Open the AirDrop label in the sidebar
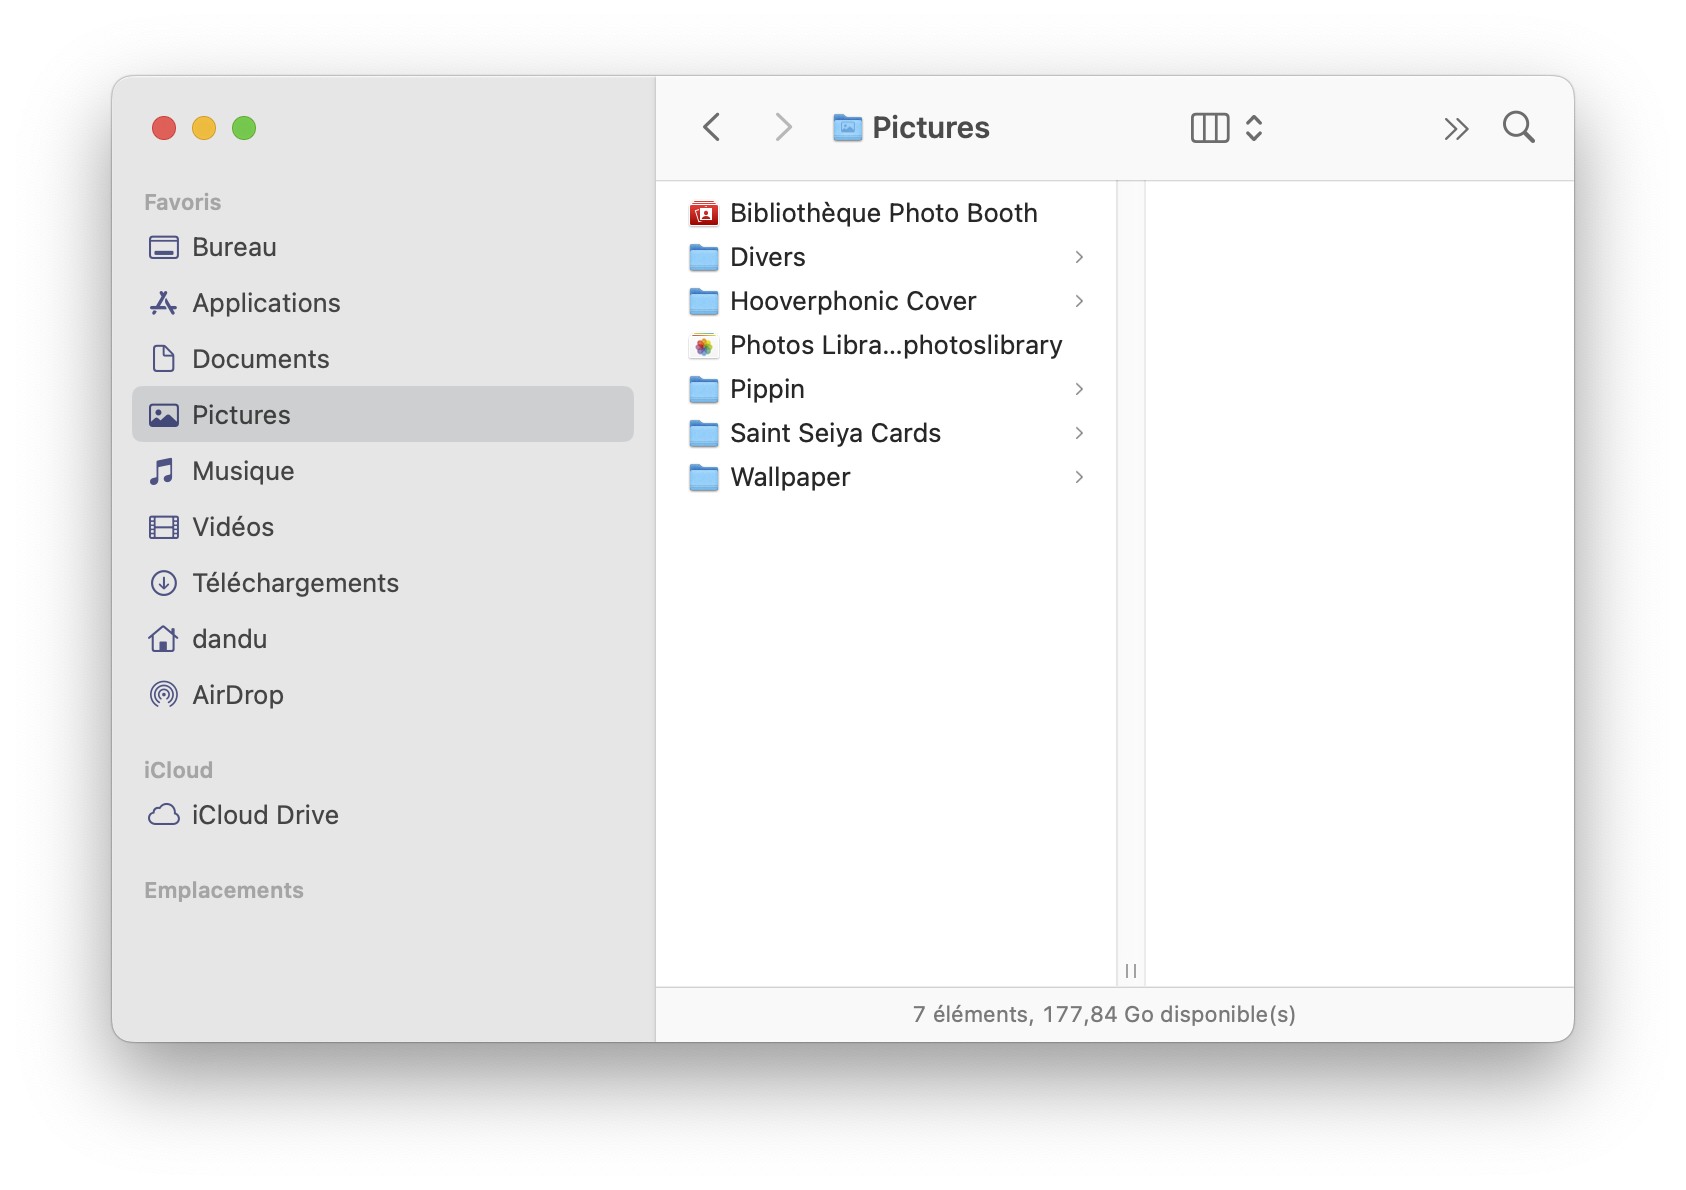 click(x=238, y=695)
